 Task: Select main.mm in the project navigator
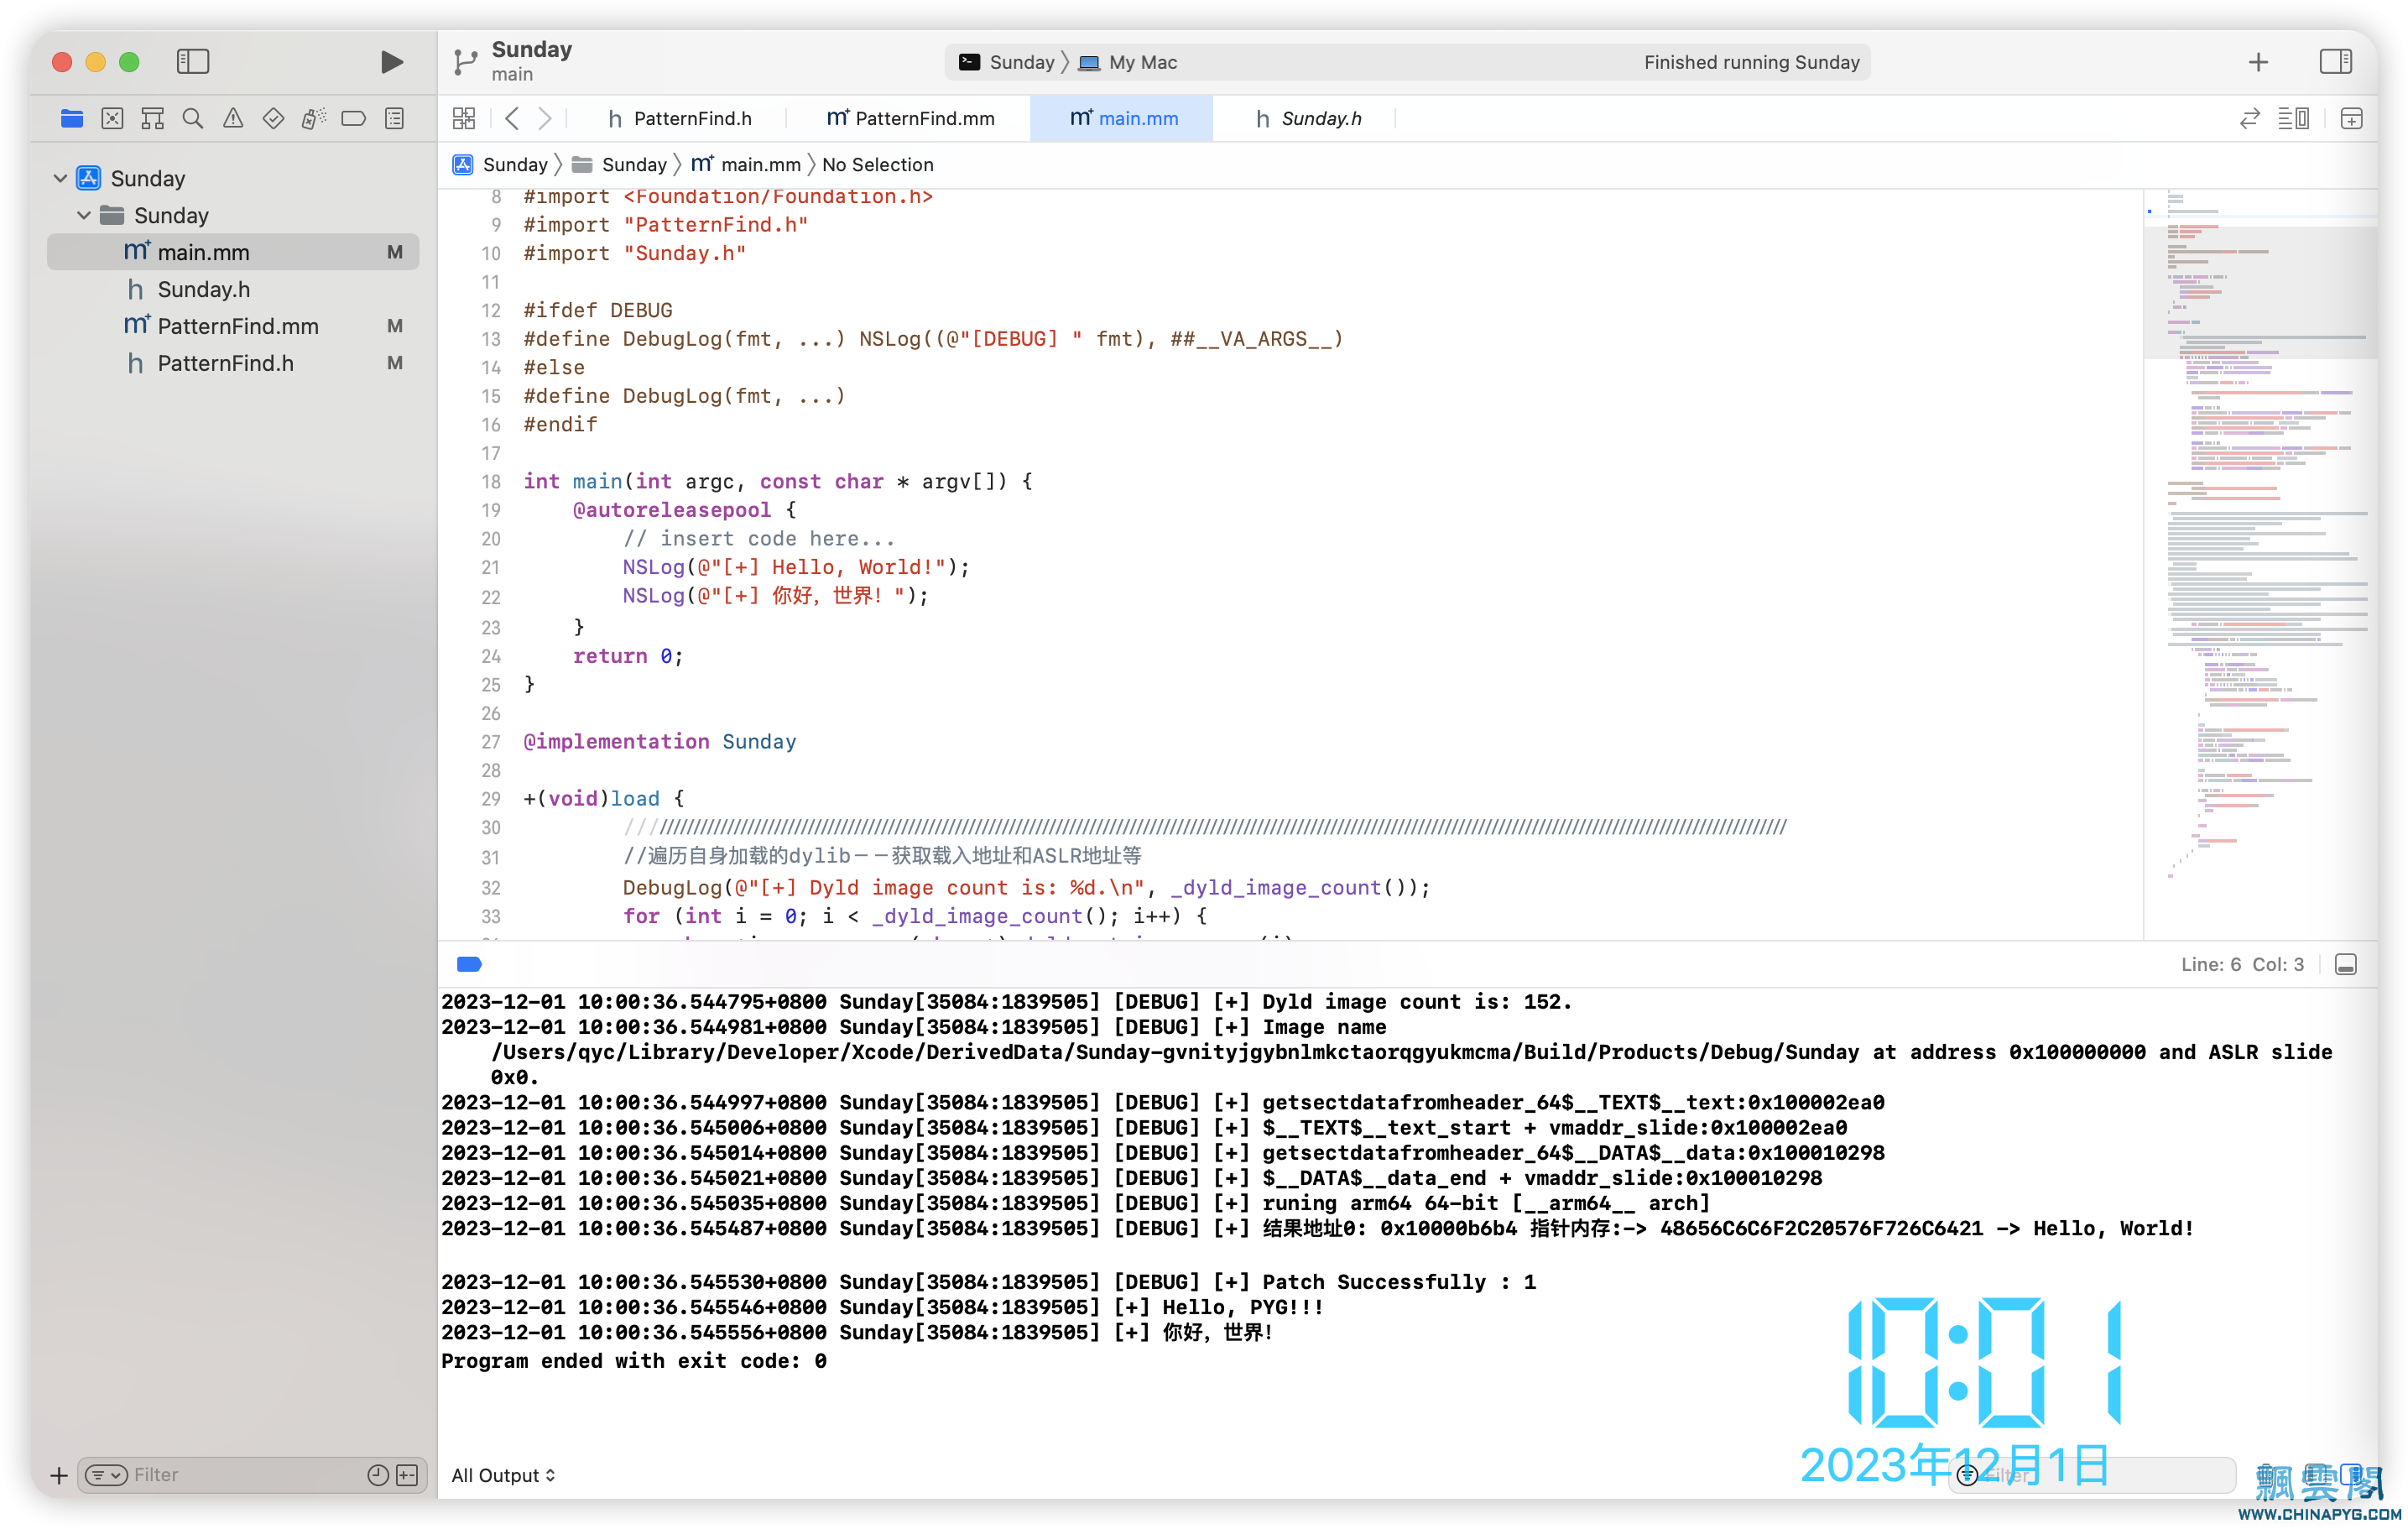click(233, 252)
